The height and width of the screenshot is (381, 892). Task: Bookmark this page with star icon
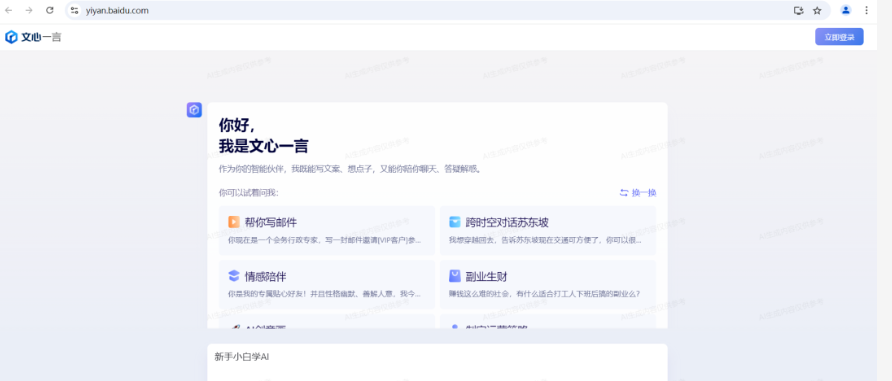[817, 10]
